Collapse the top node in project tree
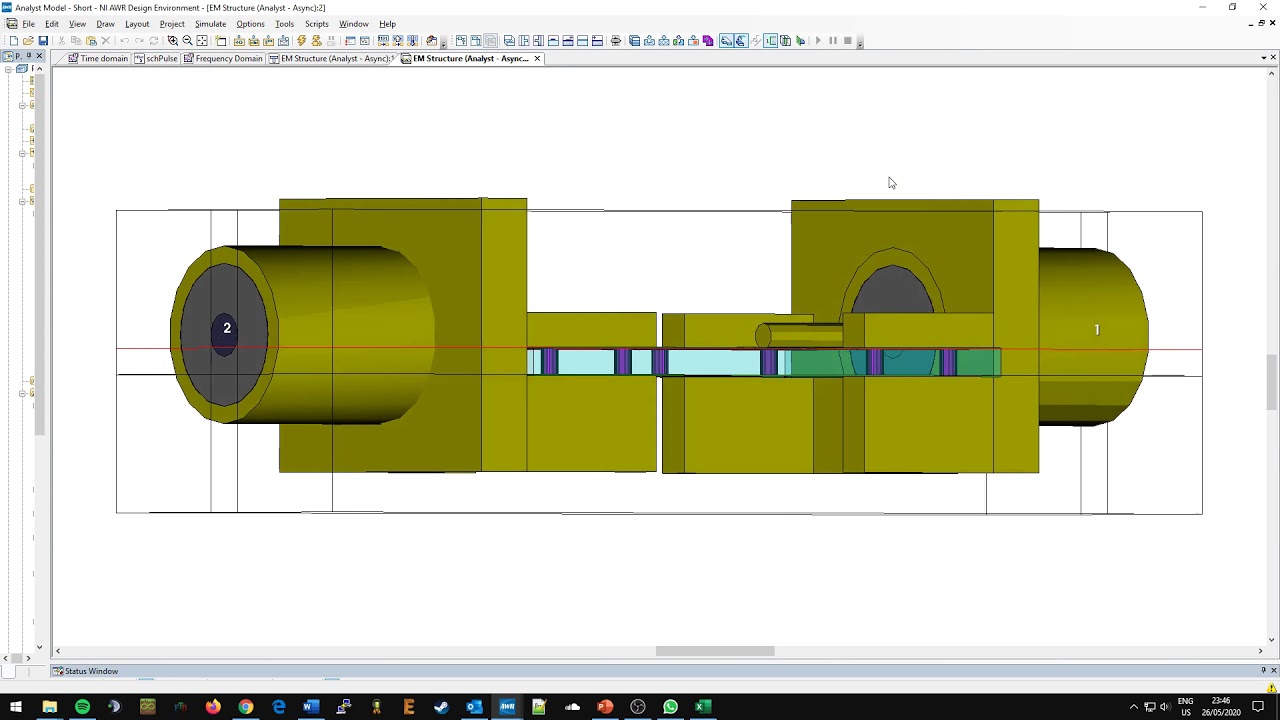Viewport: 1280px width, 720px height. click(x=10, y=69)
